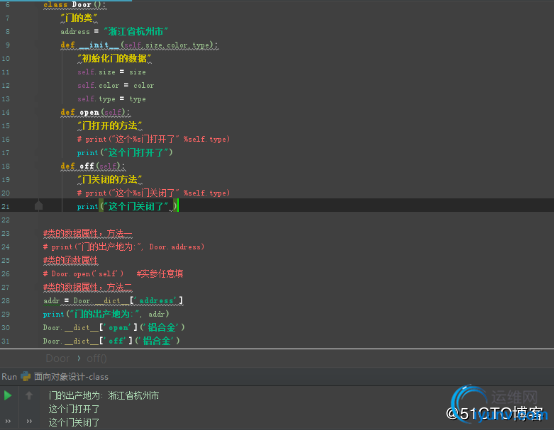Click the up arrow in Run panel
The height and width of the screenshot is (431, 554).
click(29, 395)
